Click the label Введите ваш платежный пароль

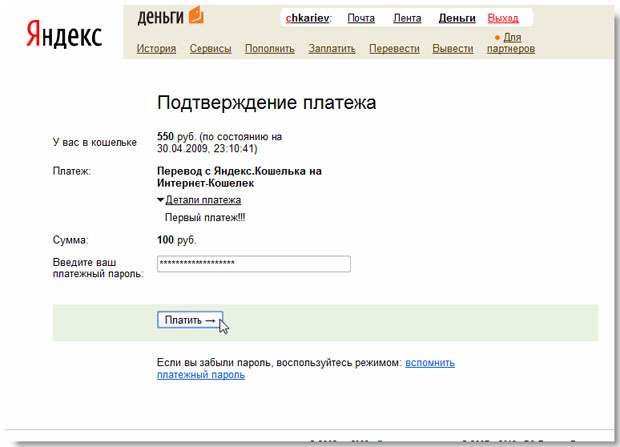[98, 268]
